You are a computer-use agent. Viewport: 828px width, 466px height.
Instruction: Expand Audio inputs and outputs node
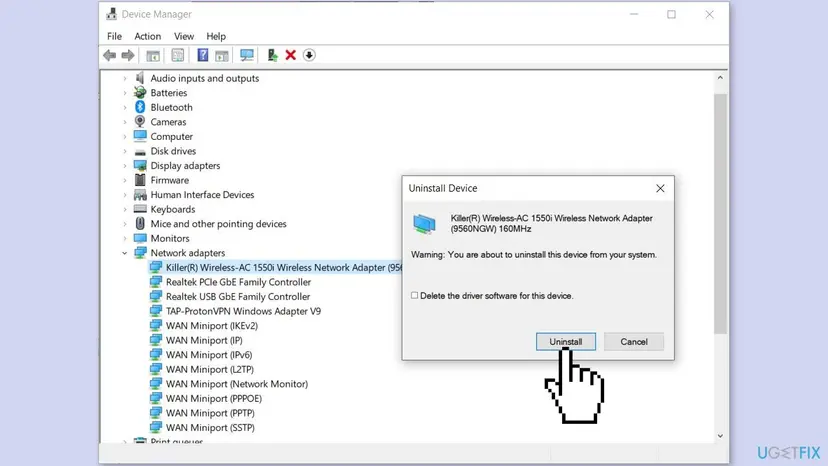[125, 78]
